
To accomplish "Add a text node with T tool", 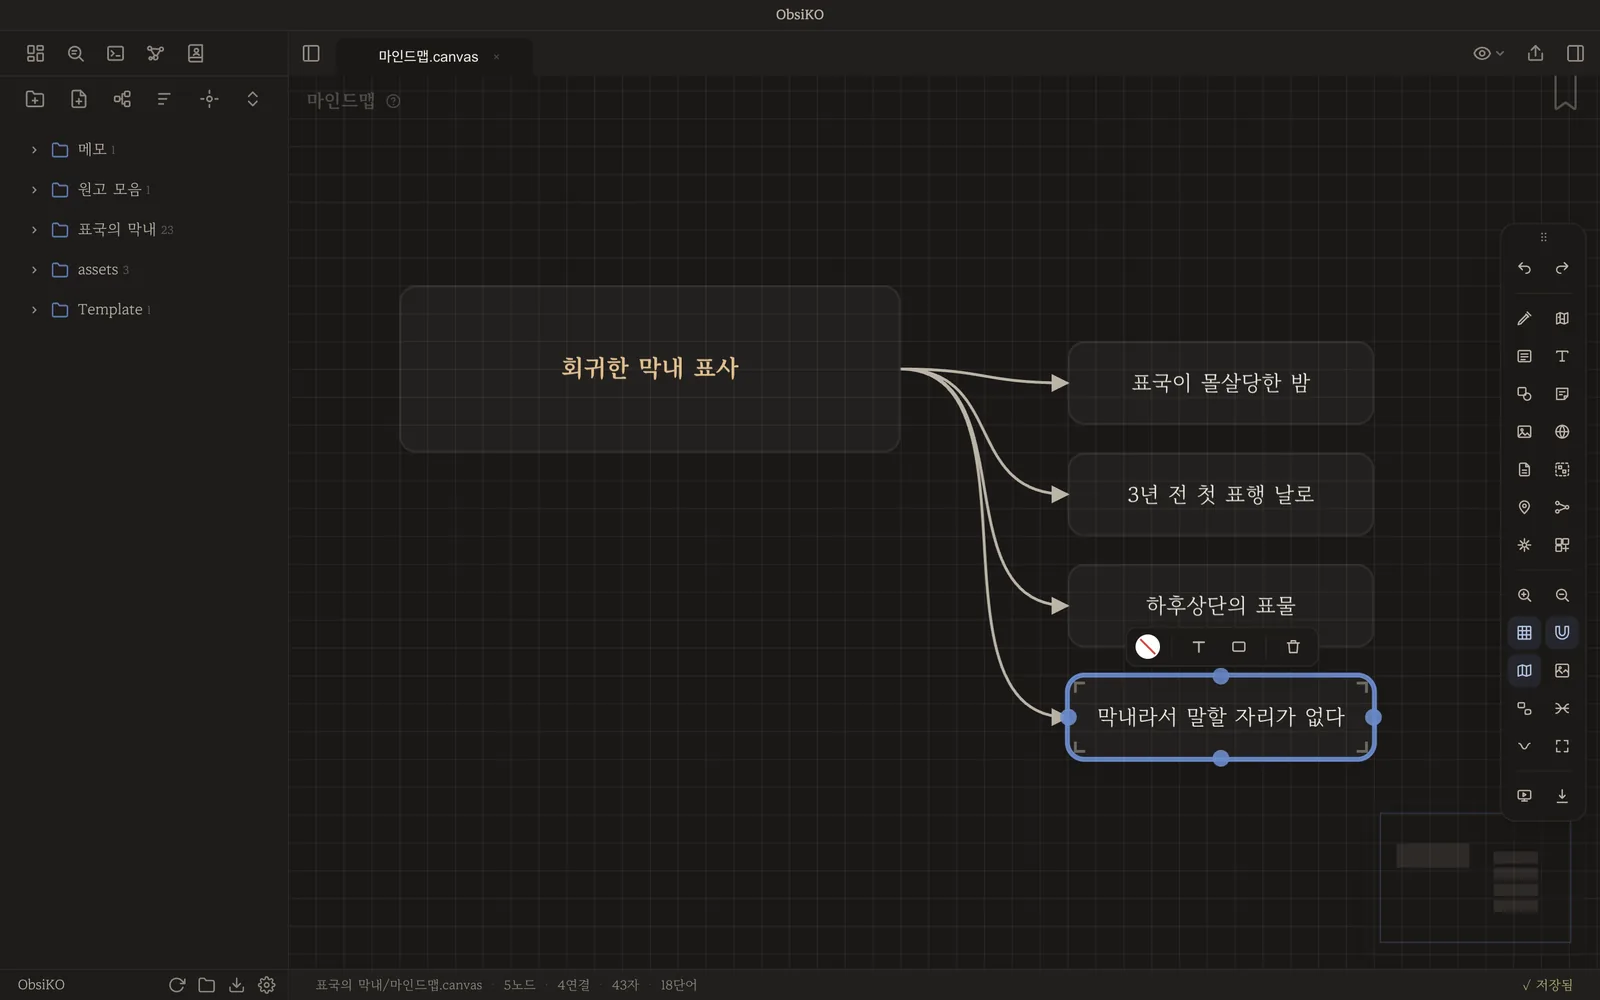I will (1562, 356).
